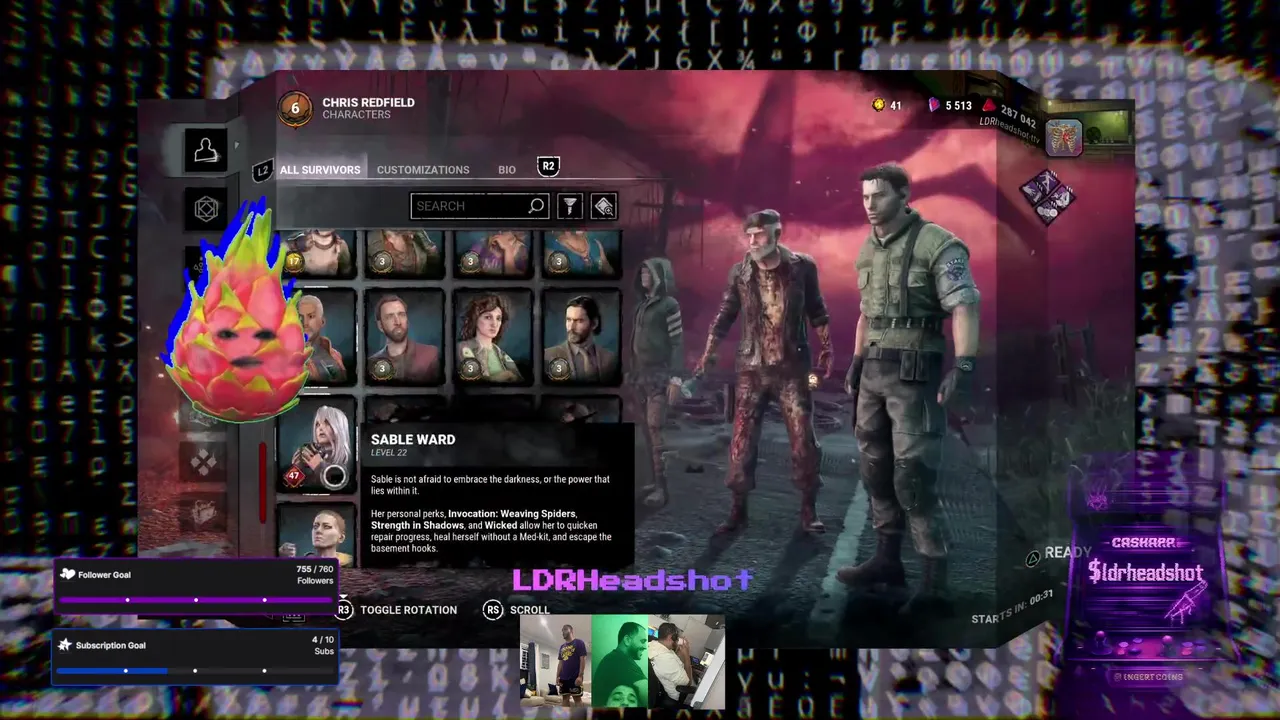Viewport: 1280px width, 720px height.
Task: Click the READY button
Action: tap(1068, 552)
